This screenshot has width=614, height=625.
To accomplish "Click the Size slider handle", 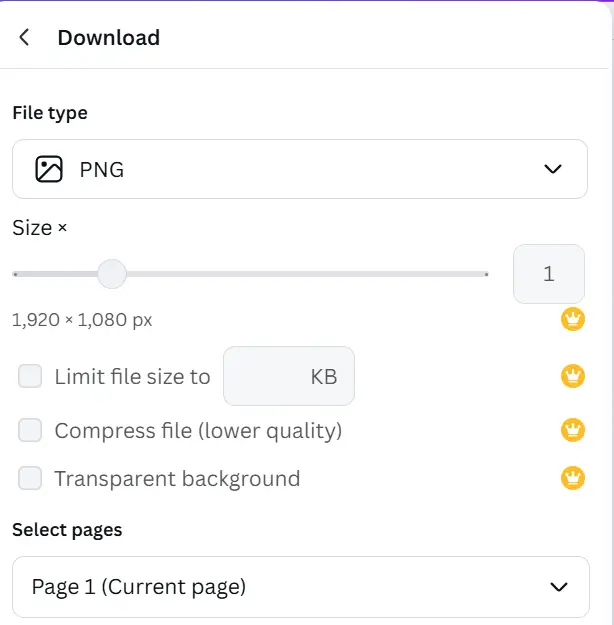I will [x=112, y=274].
